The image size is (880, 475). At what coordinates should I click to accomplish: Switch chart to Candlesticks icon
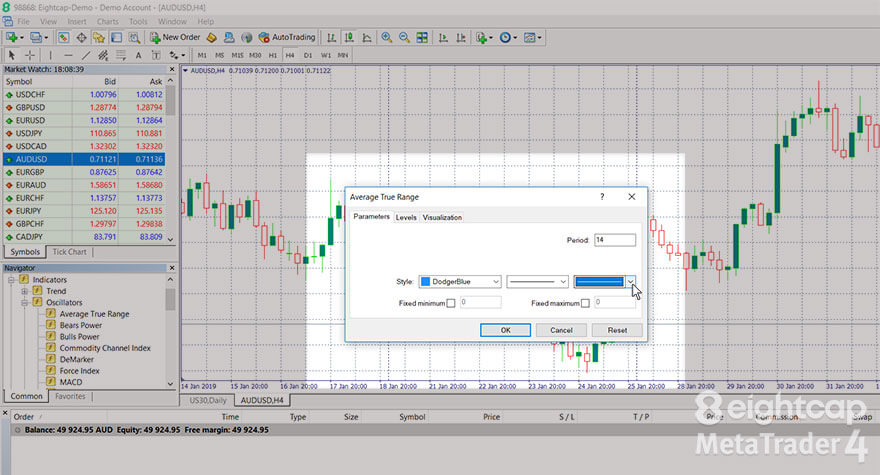(x=349, y=38)
